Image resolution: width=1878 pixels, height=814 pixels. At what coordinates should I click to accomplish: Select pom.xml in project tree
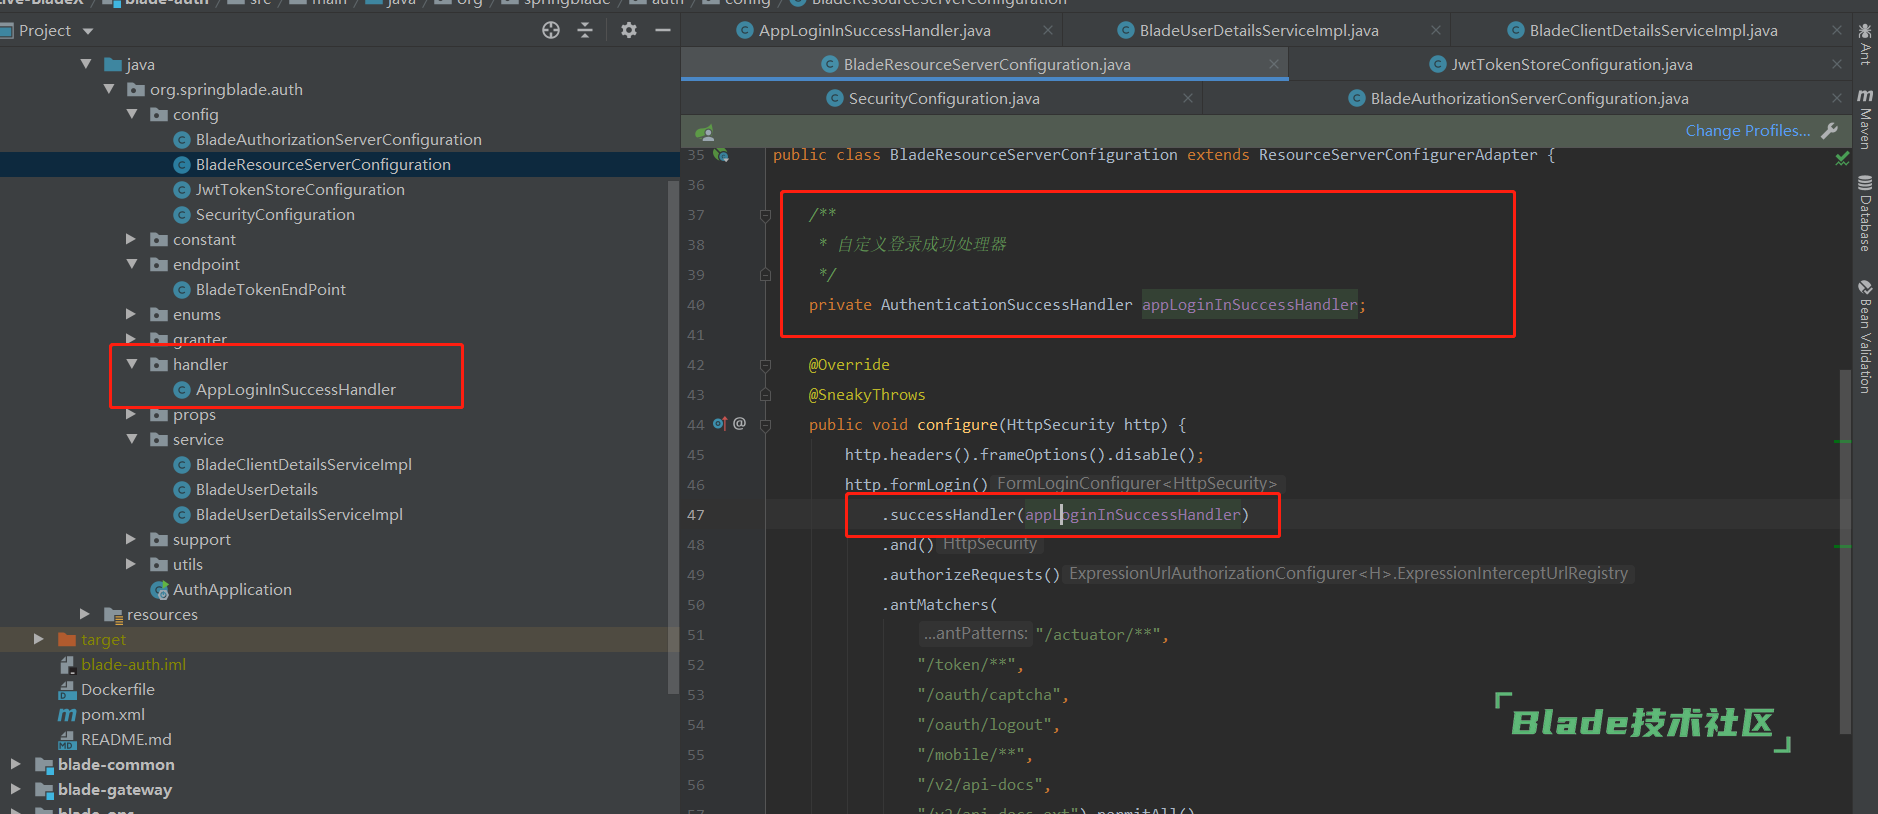pyautogui.click(x=112, y=714)
